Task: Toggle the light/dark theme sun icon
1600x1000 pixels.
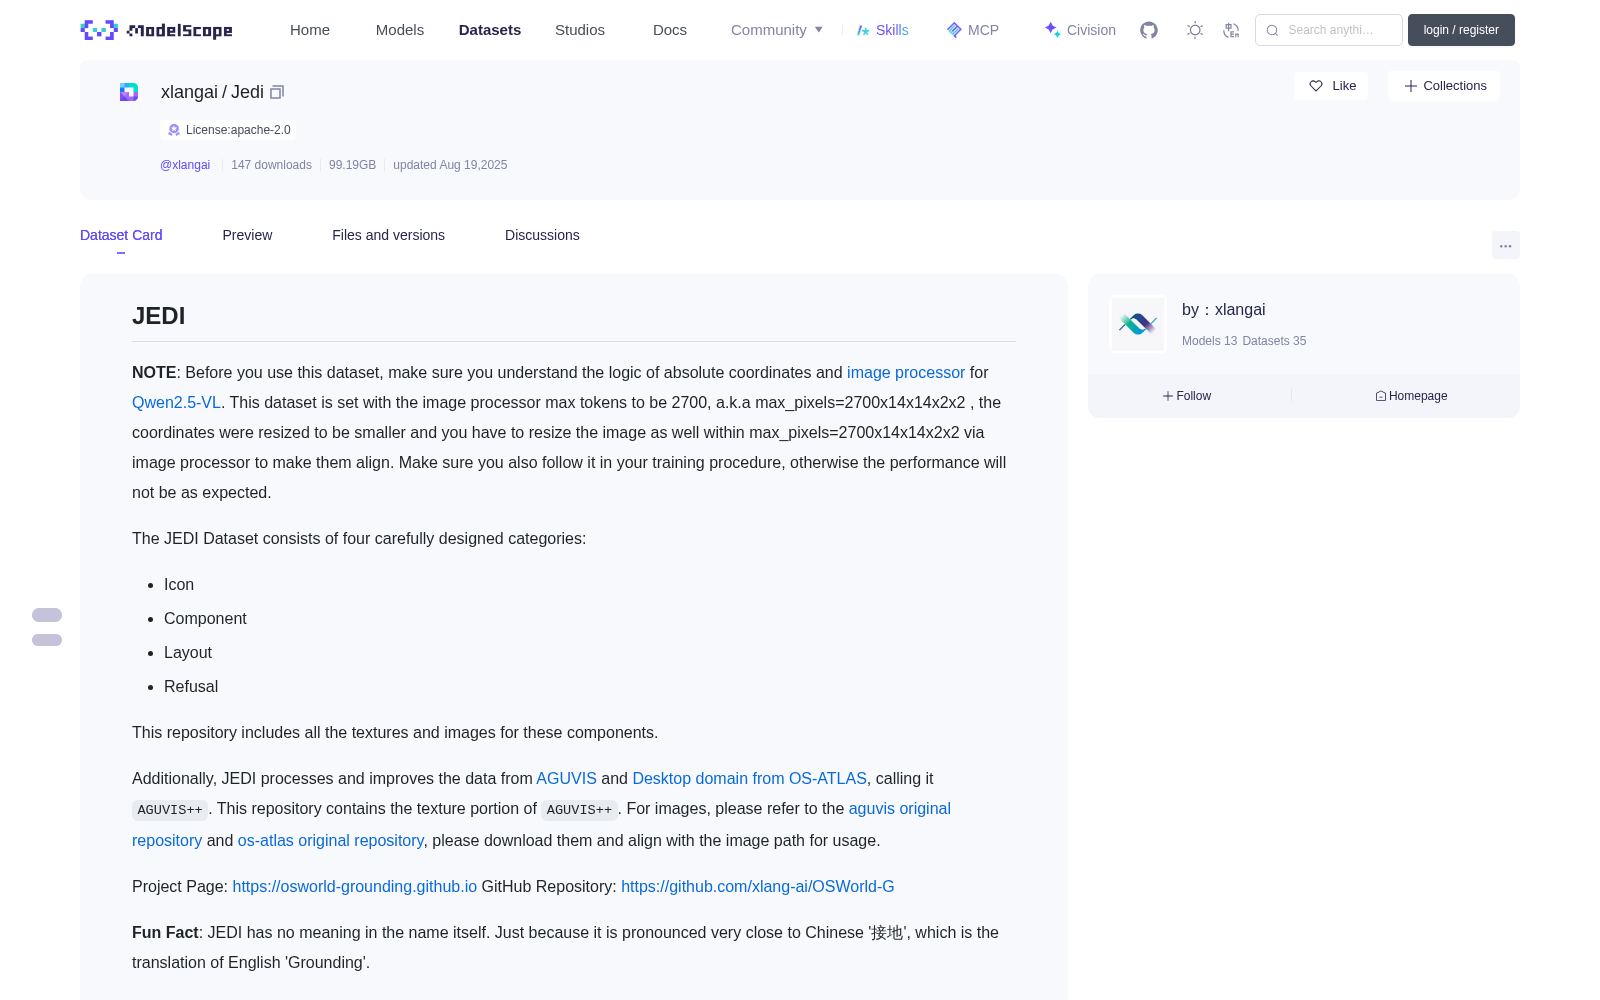Action: click(1195, 30)
